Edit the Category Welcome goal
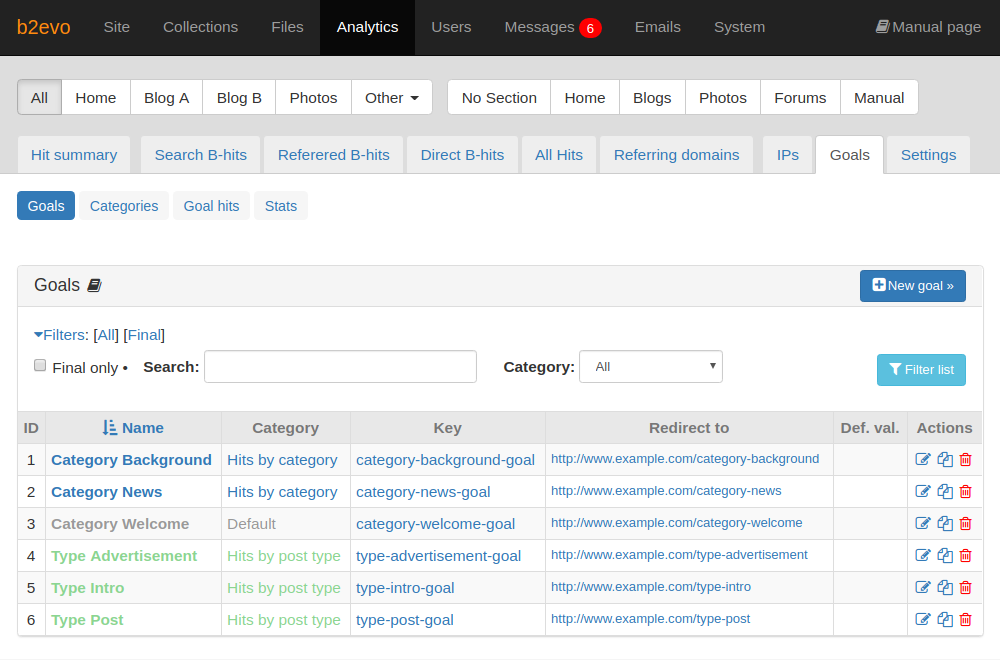Viewport: 1000px width, 660px height. 923,523
